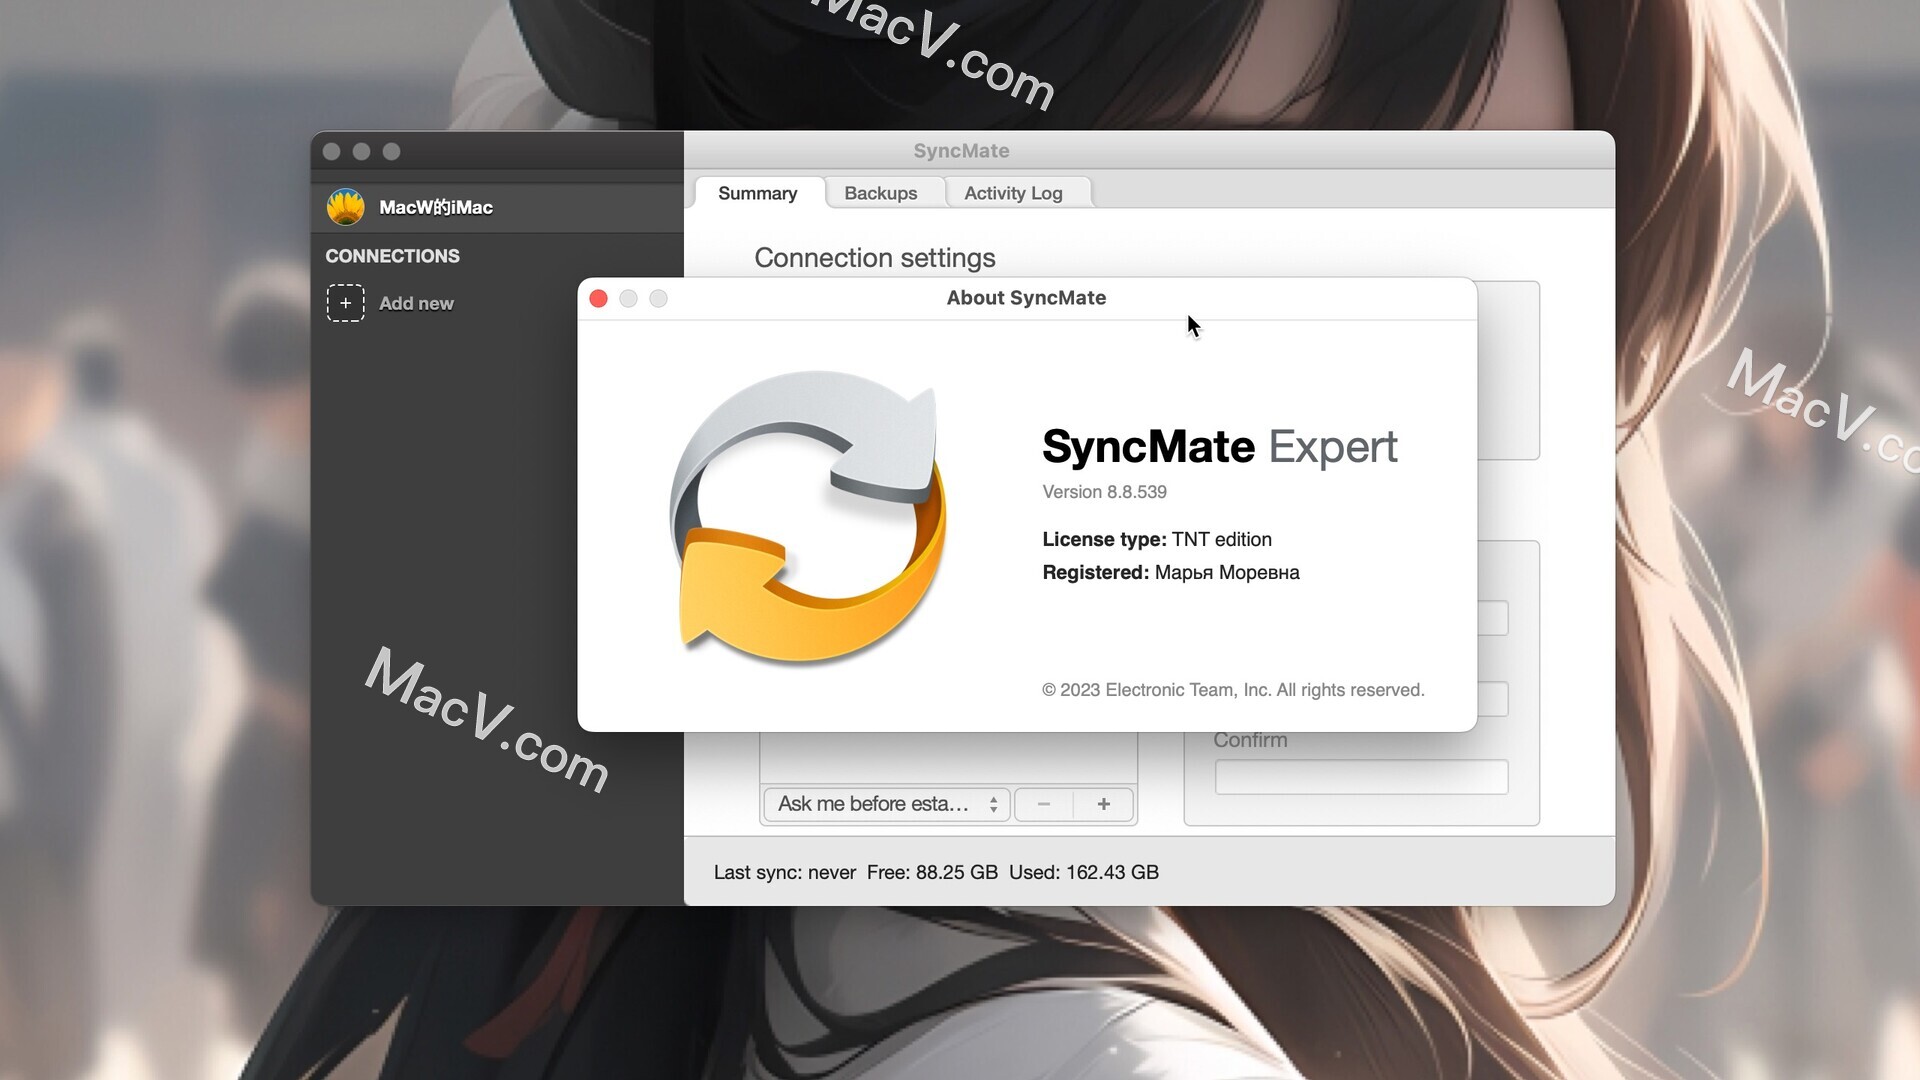Click the dashed plus icon under CONNECTIONS
Image resolution: width=1920 pixels, height=1080 pixels.
point(345,303)
